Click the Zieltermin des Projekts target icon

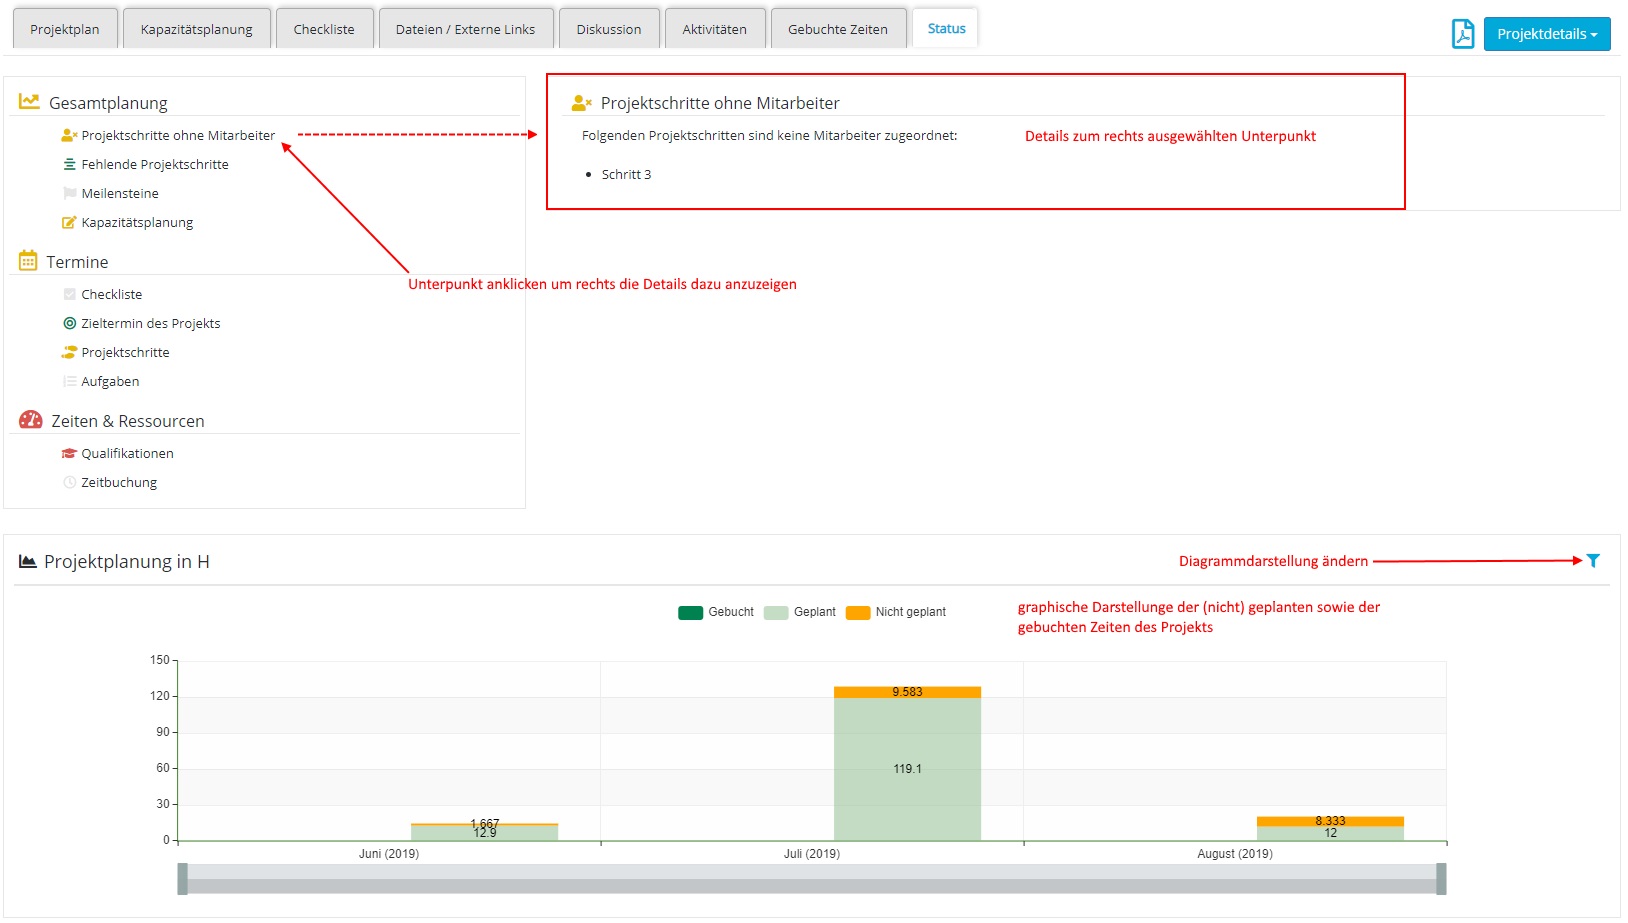(69, 323)
